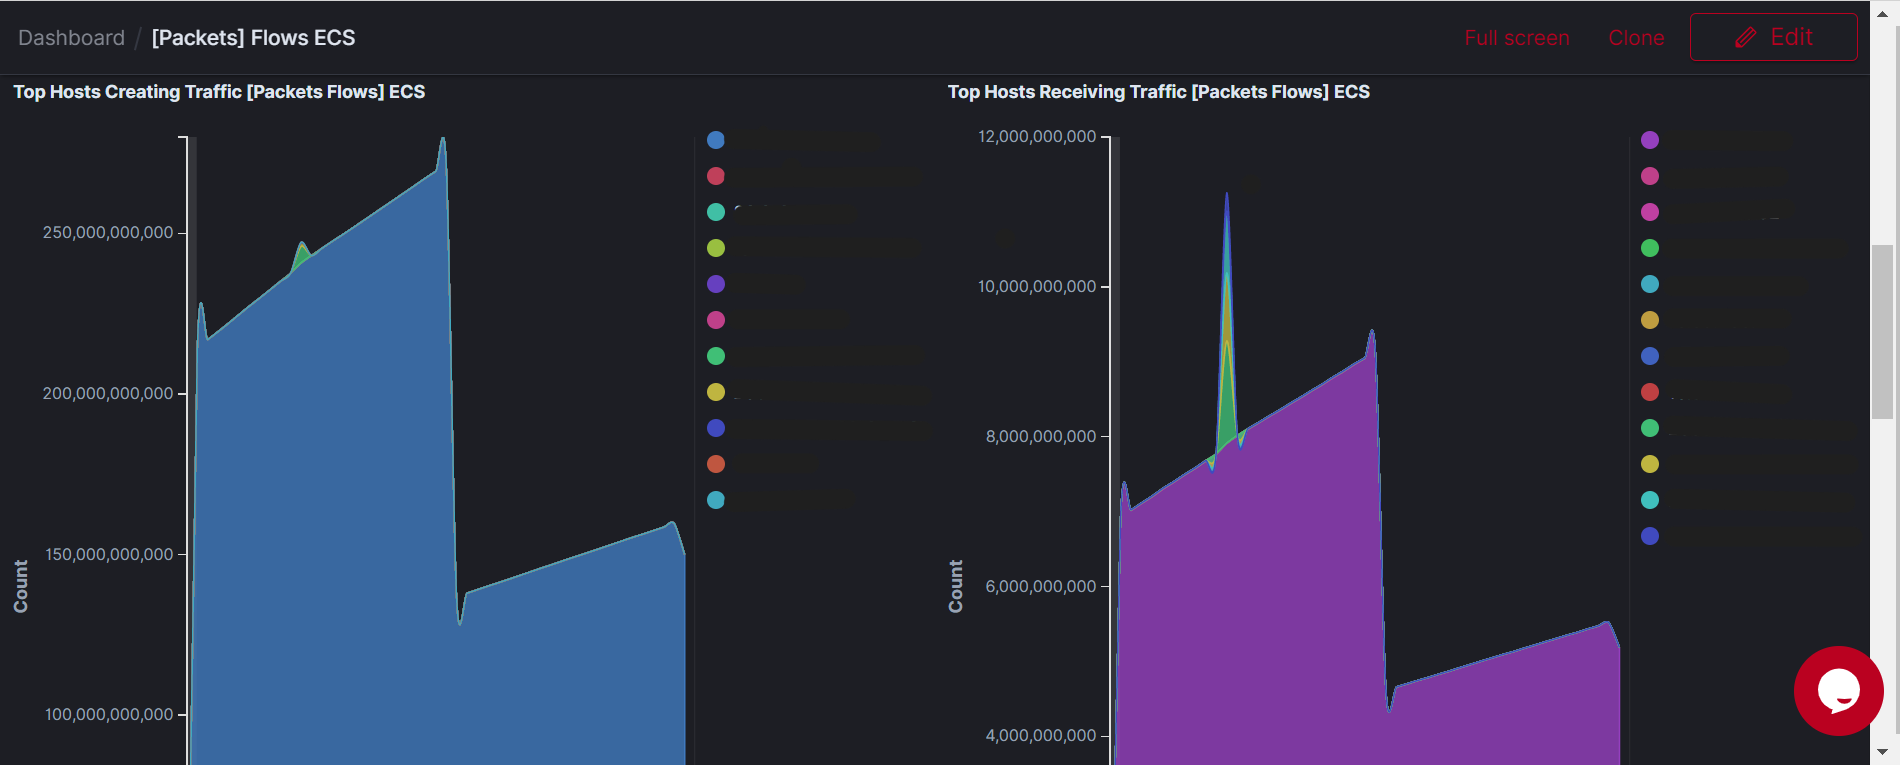This screenshot has height=765, width=1900.
Task: Toggle yellow eighth legend dot, Creating Traffic chart
Action: pos(716,392)
